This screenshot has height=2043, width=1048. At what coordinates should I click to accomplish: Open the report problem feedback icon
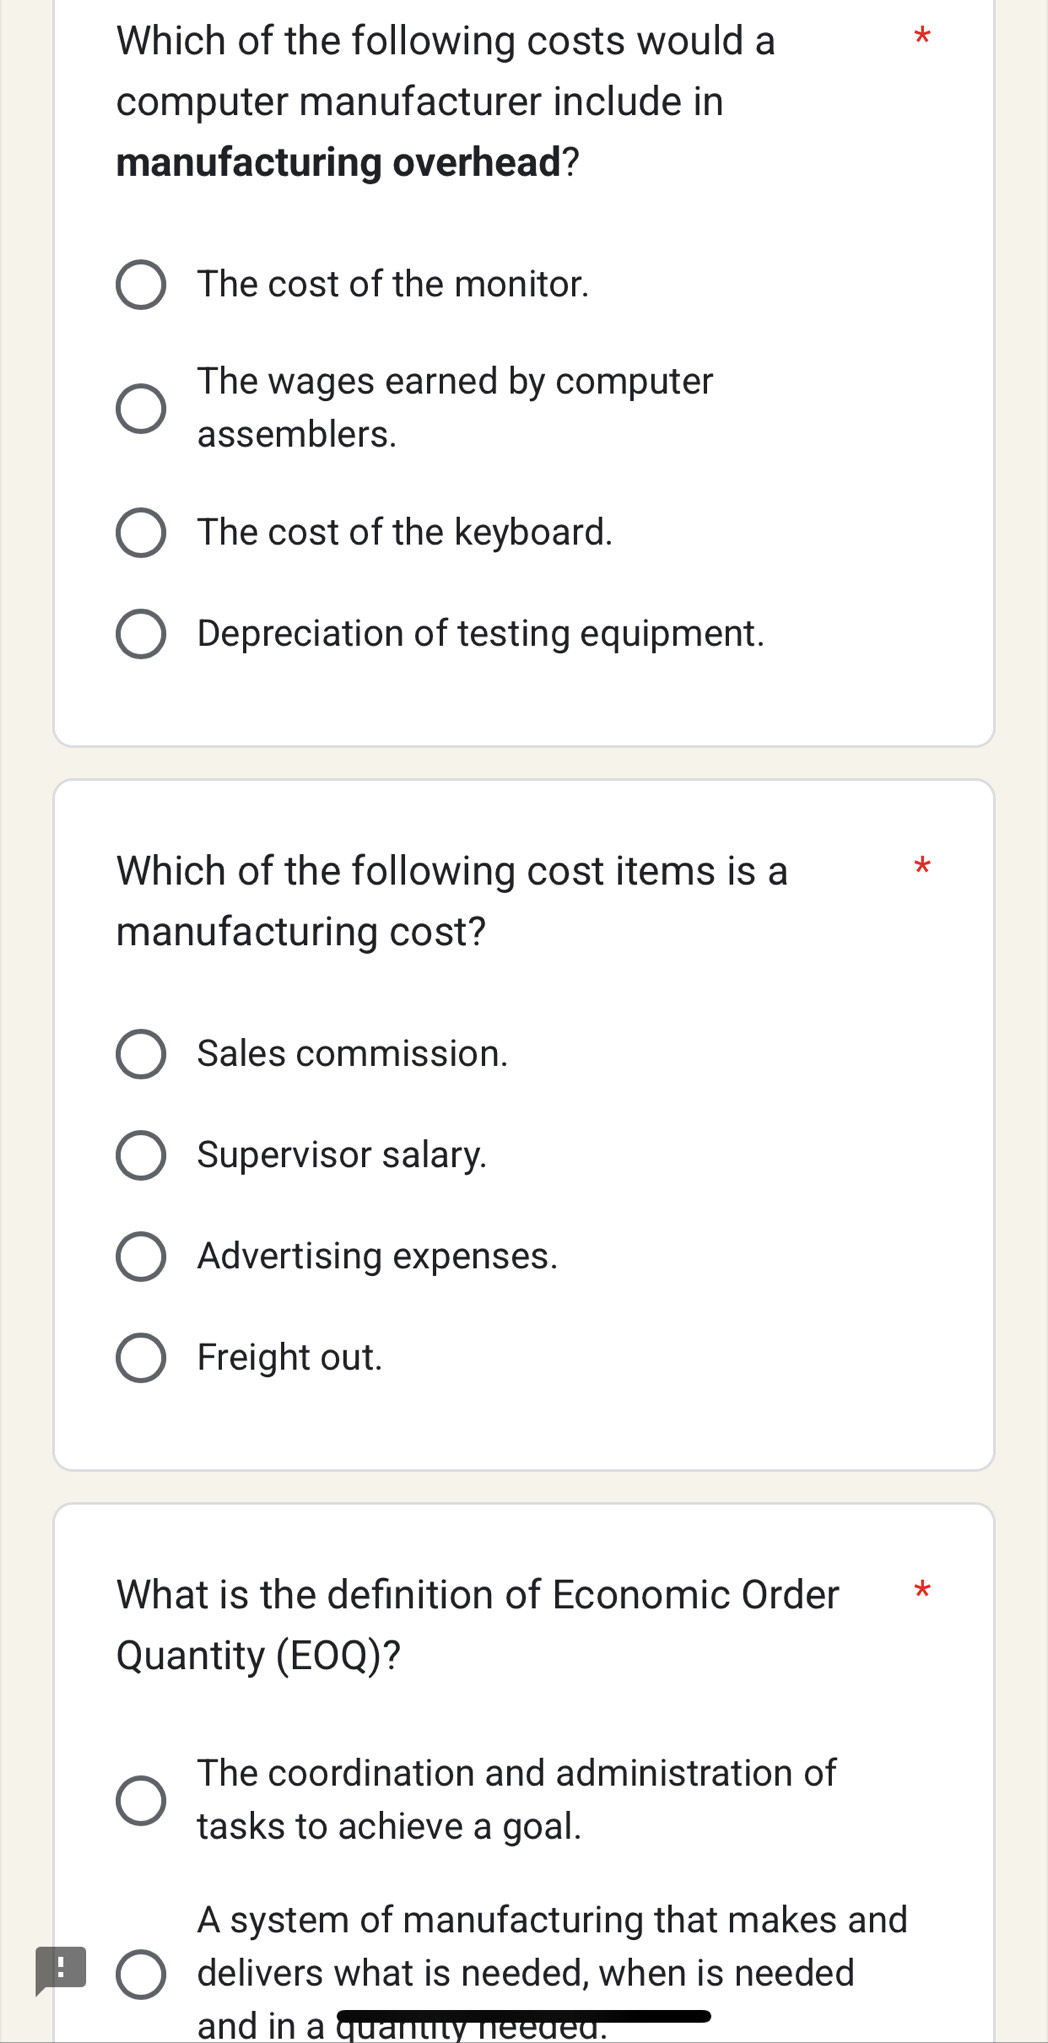coord(60,1970)
